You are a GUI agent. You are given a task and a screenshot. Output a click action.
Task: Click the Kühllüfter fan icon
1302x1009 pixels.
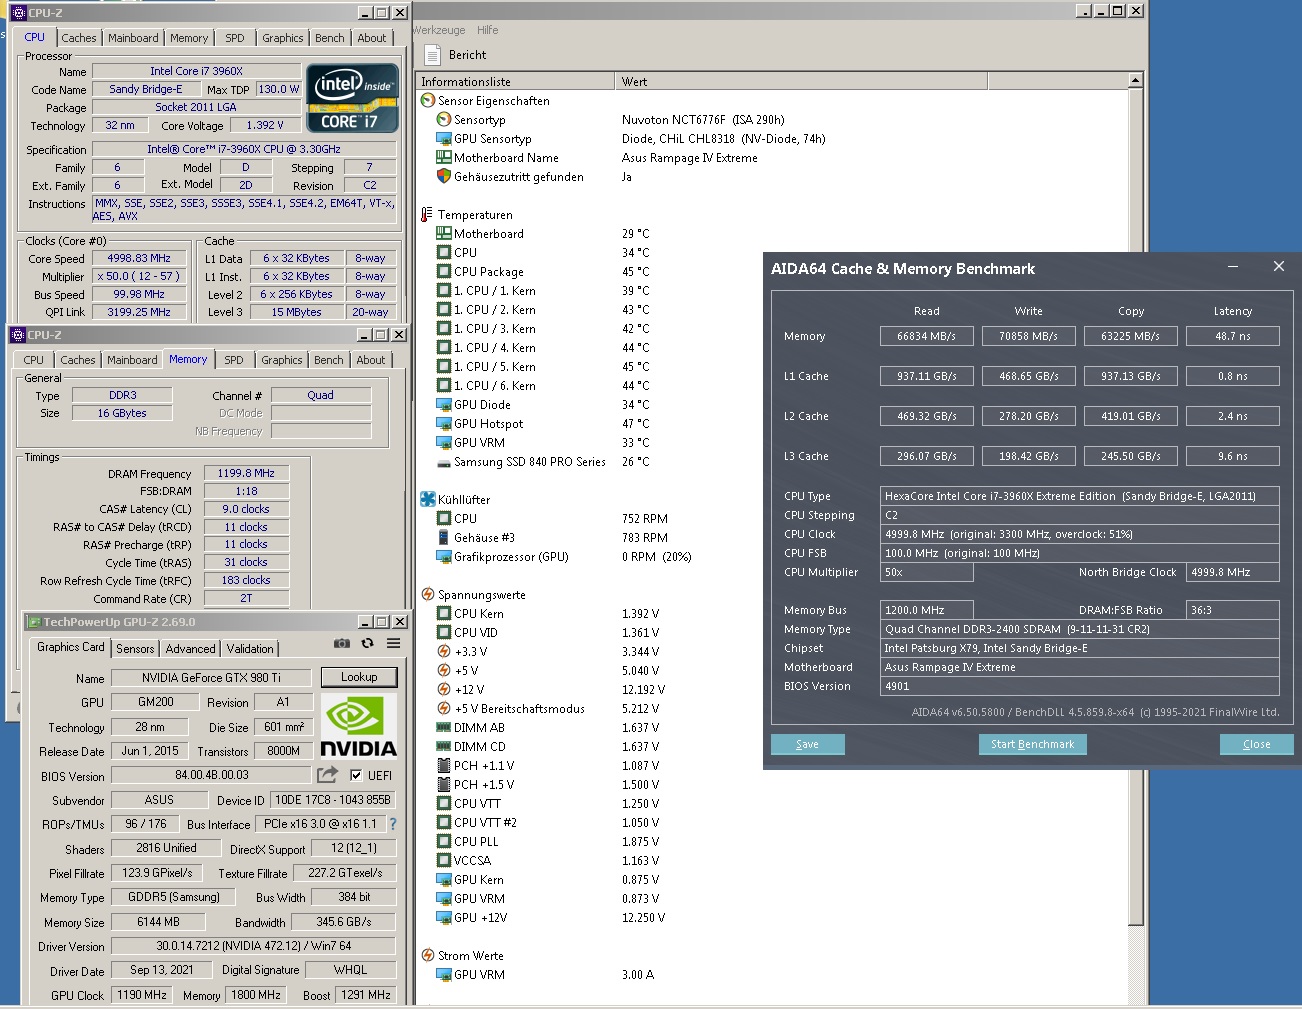(x=428, y=500)
